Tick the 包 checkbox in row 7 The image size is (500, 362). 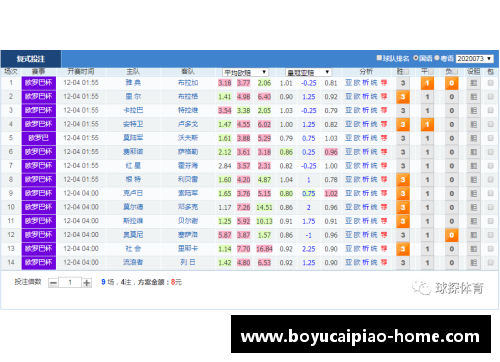490,166
